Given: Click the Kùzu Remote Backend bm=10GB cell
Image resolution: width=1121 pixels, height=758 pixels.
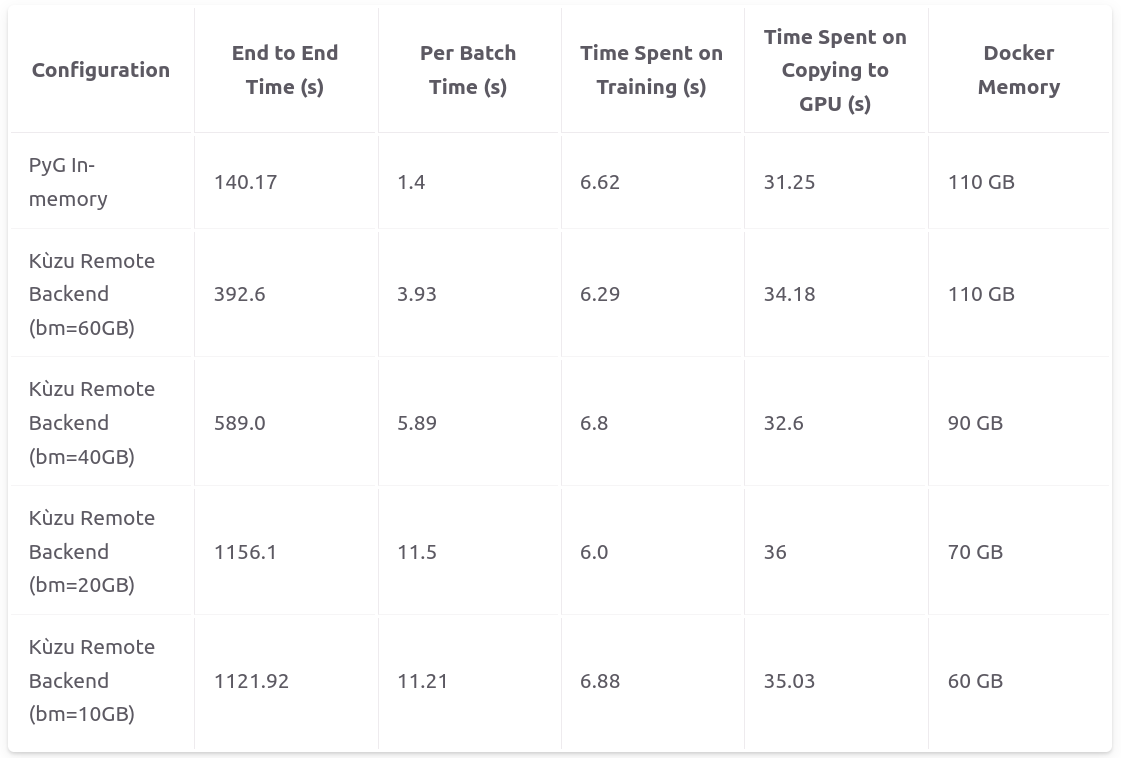Looking at the screenshot, I should point(92,680).
